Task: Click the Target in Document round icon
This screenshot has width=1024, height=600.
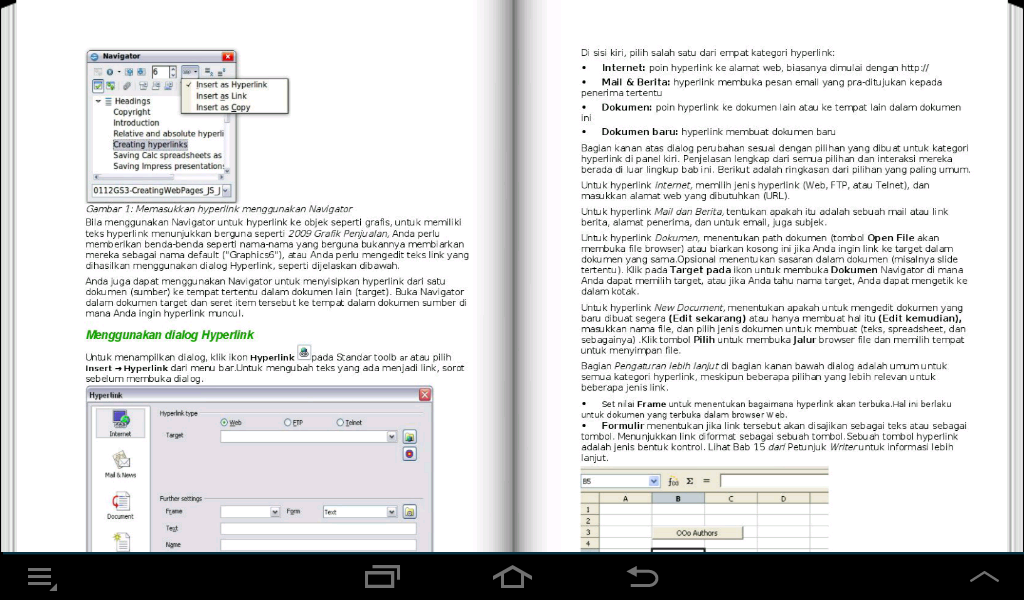Action: pyautogui.click(x=409, y=454)
